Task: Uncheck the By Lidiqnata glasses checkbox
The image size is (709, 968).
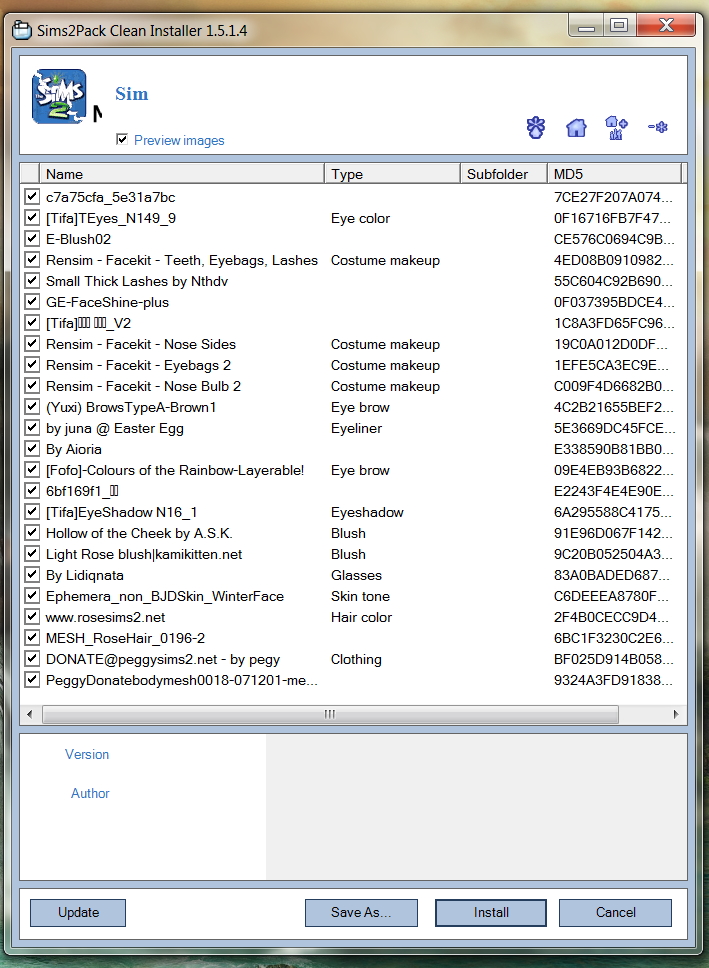Action: coord(31,575)
